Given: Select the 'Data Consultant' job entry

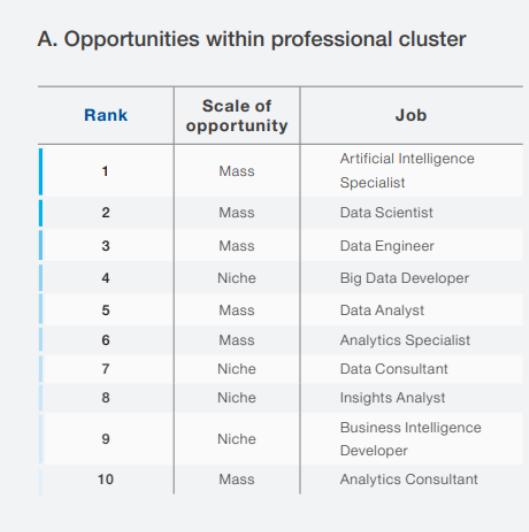Looking at the screenshot, I should [394, 369].
